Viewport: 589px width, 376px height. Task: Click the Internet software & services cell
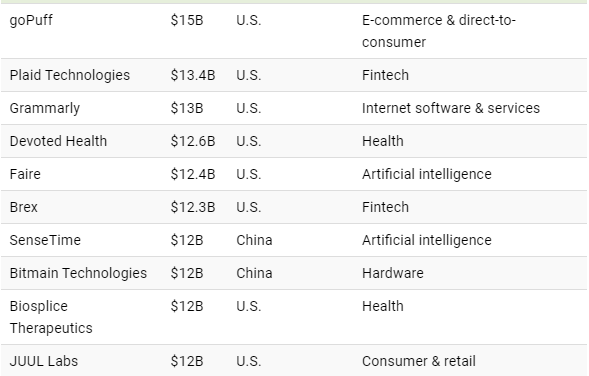(451, 108)
